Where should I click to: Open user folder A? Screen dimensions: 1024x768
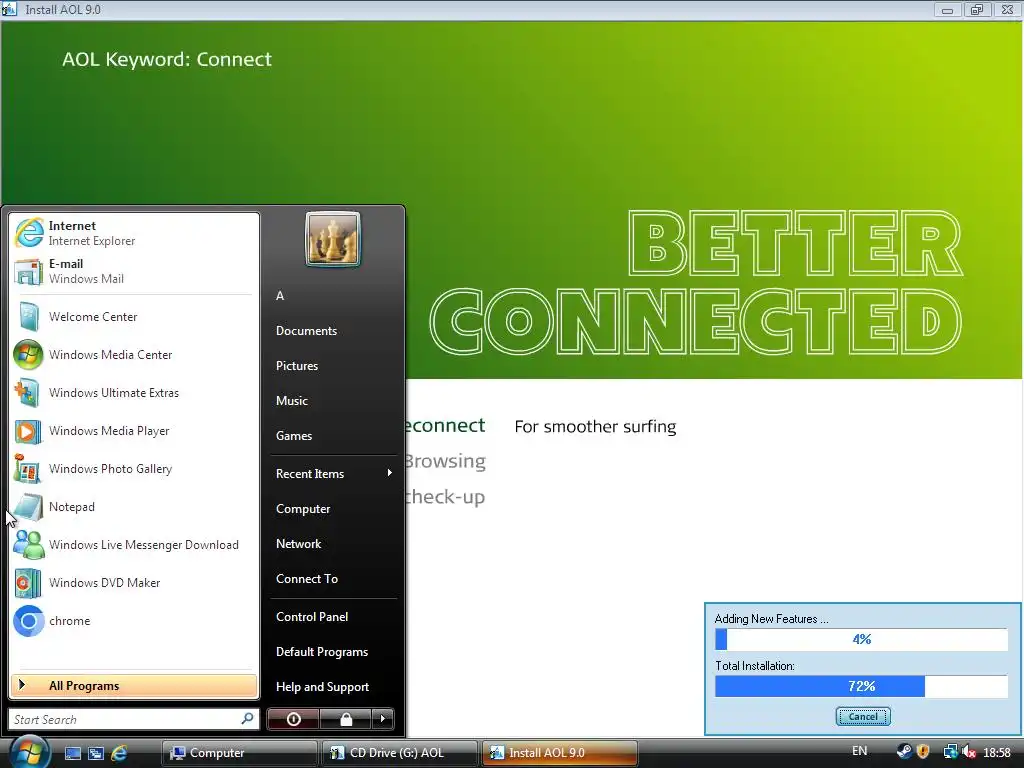click(333, 296)
